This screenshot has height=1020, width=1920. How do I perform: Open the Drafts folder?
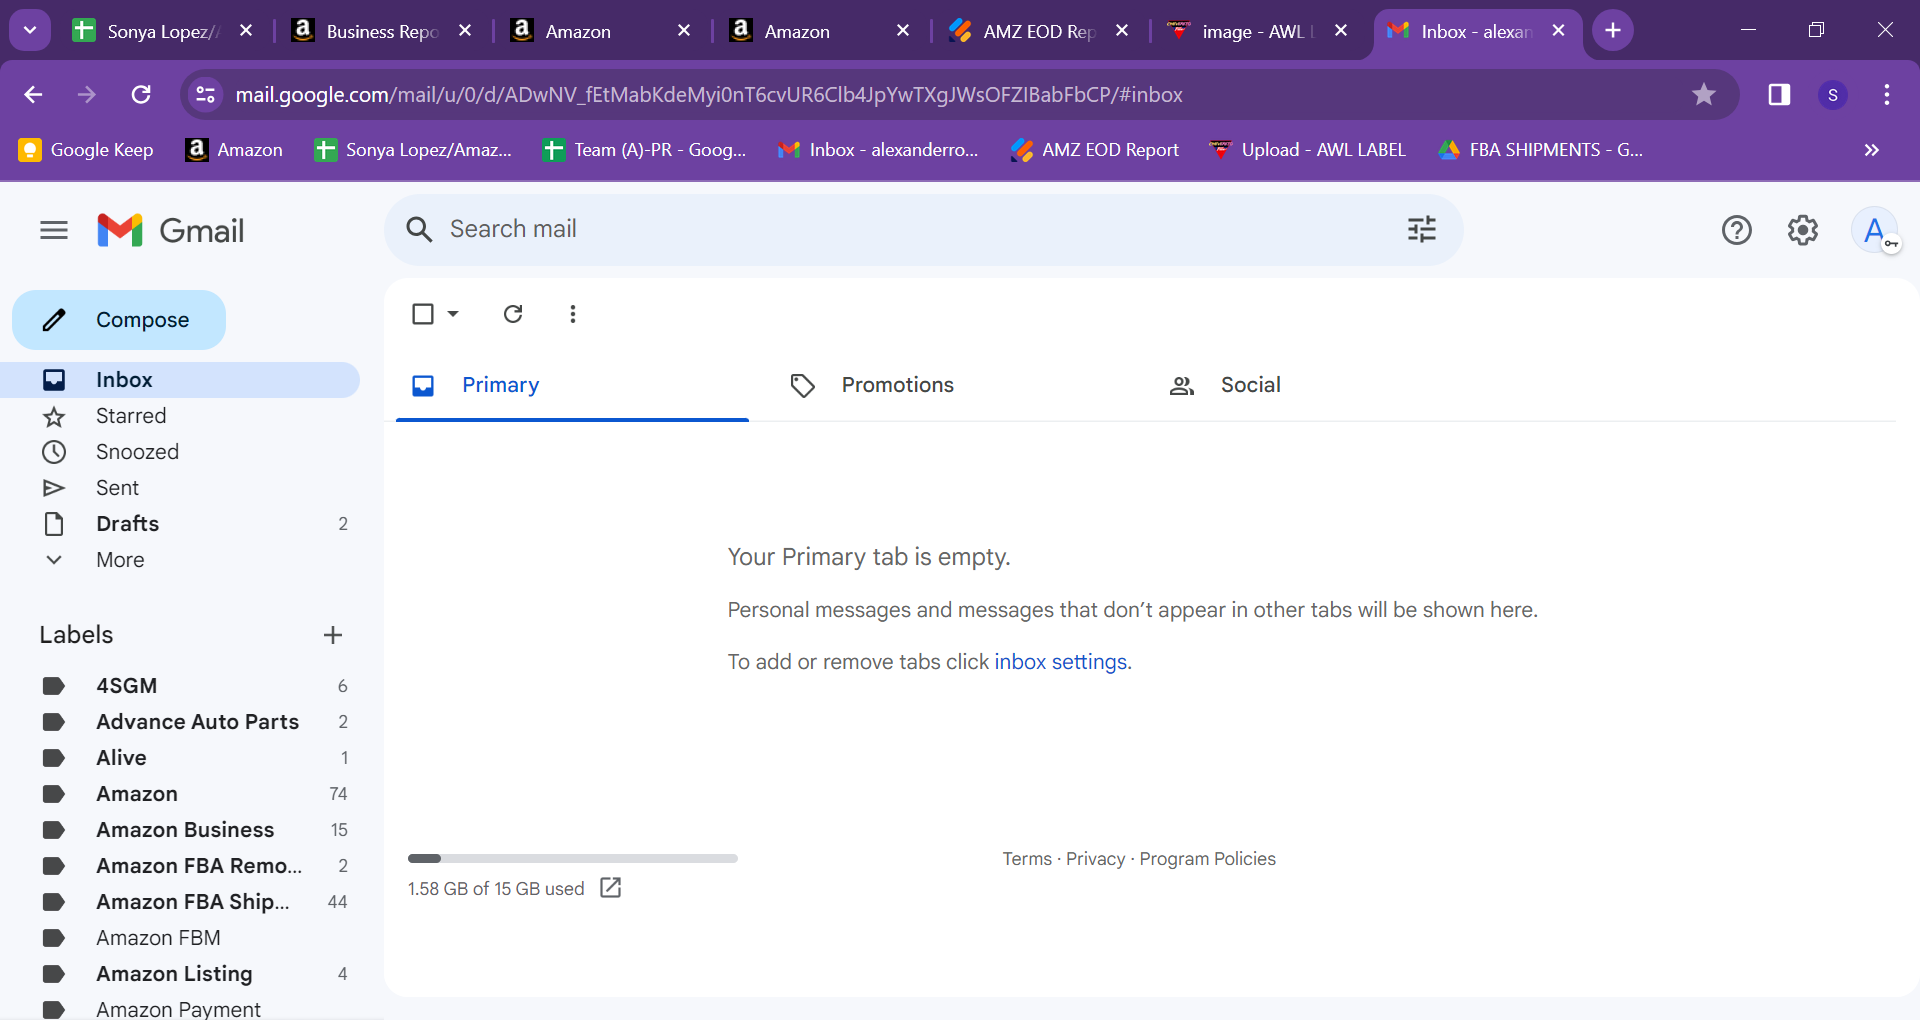click(x=180, y=524)
